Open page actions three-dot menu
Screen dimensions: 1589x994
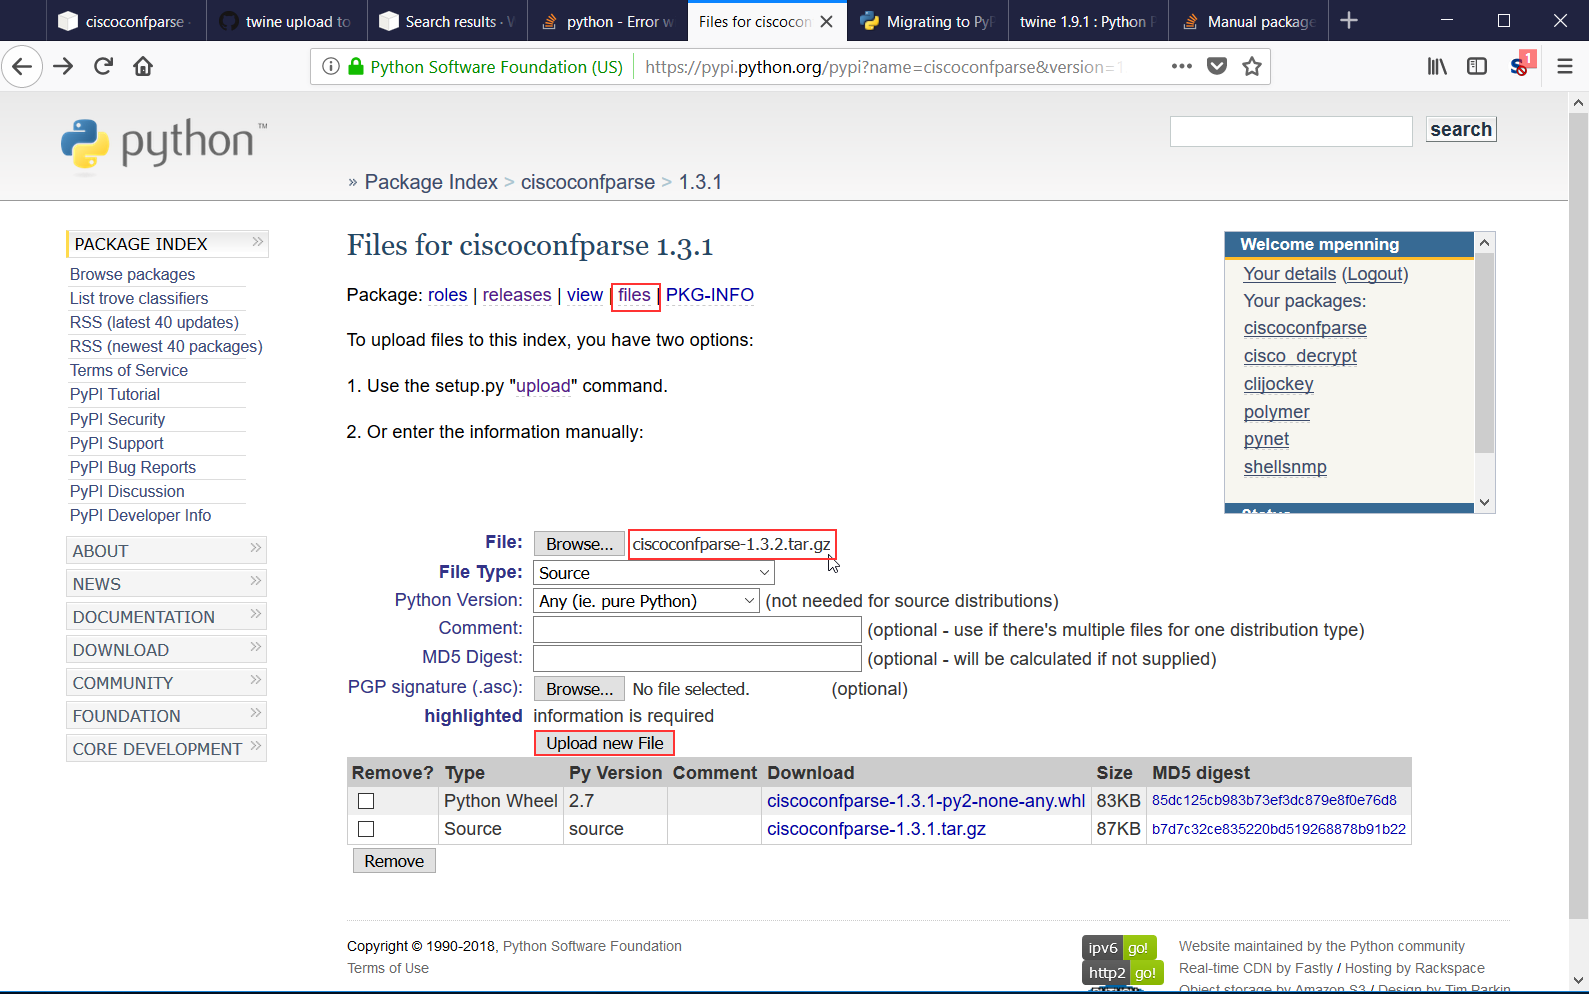[x=1182, y=67]
